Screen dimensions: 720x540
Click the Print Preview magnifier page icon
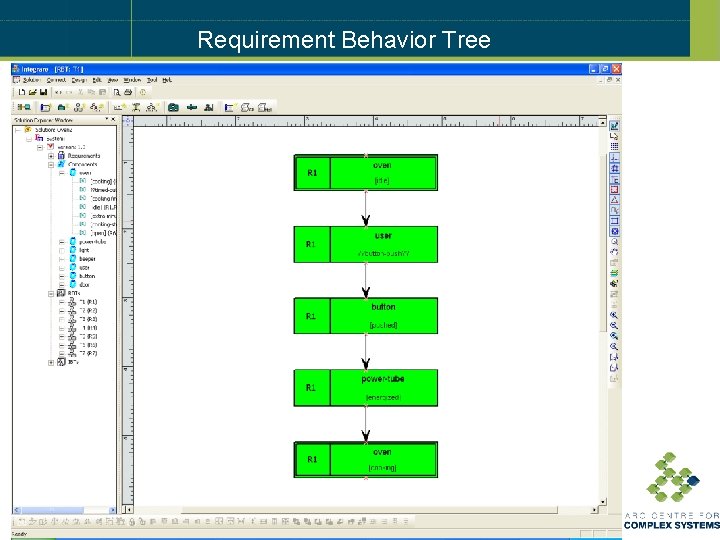[117, 92]
